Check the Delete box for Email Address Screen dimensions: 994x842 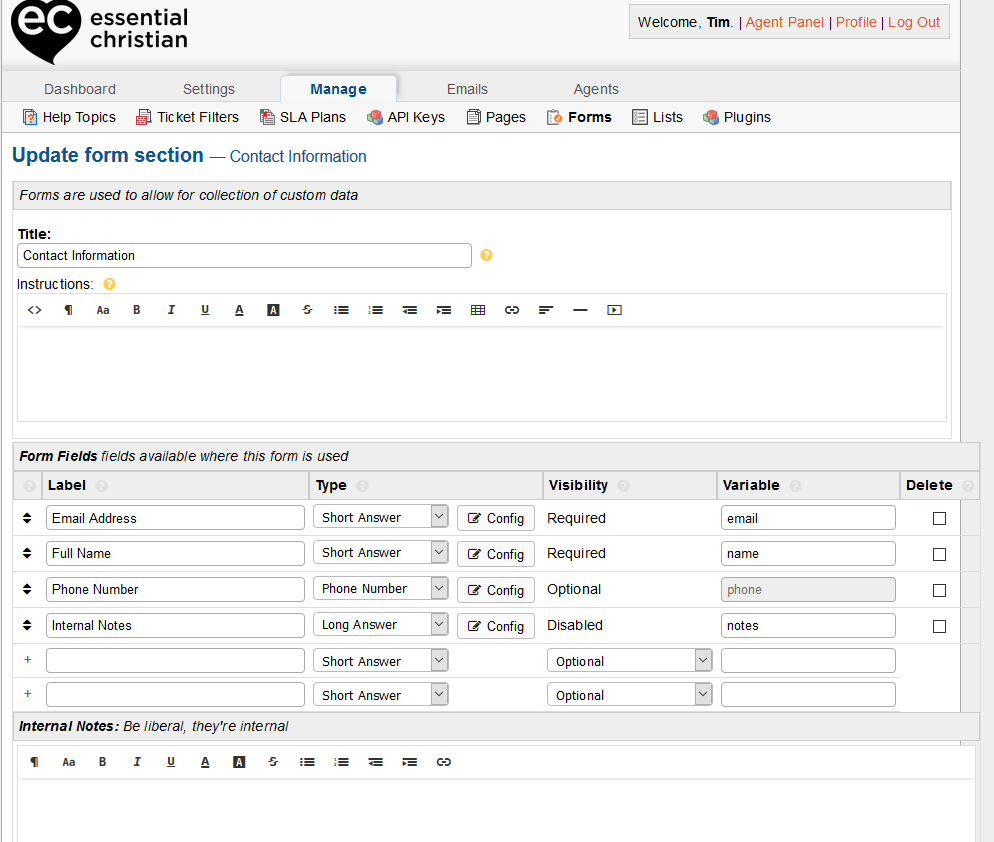tap(939, 518)
